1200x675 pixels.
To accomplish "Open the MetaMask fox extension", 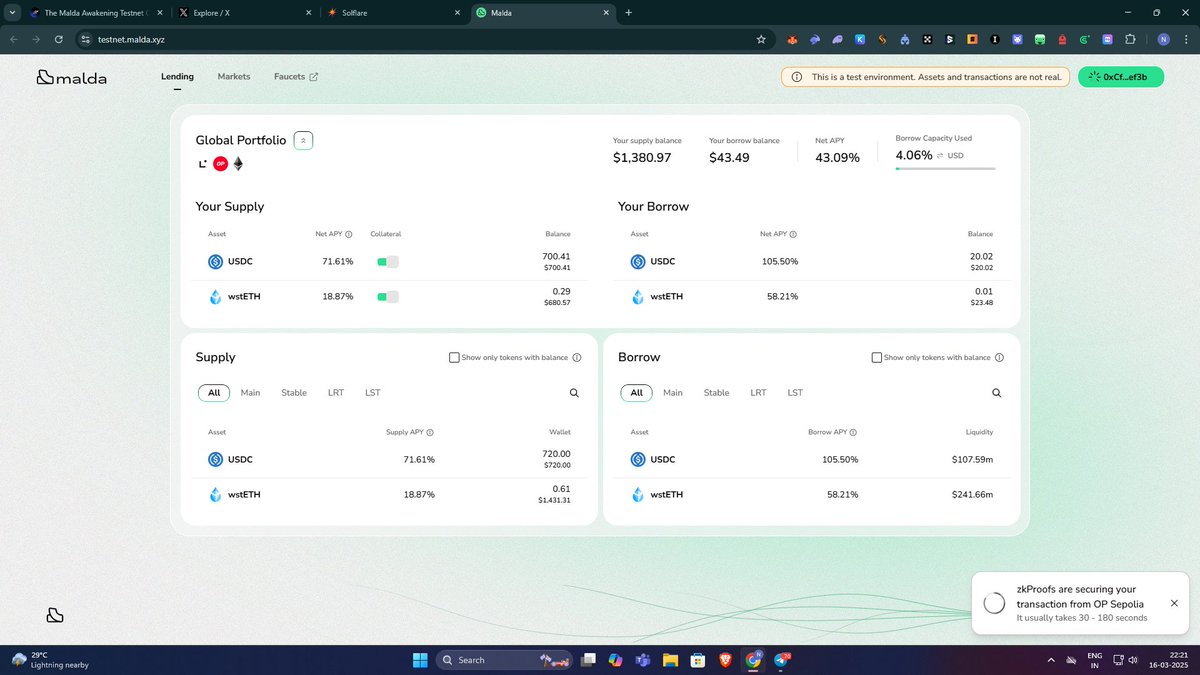I will (792, 39).
